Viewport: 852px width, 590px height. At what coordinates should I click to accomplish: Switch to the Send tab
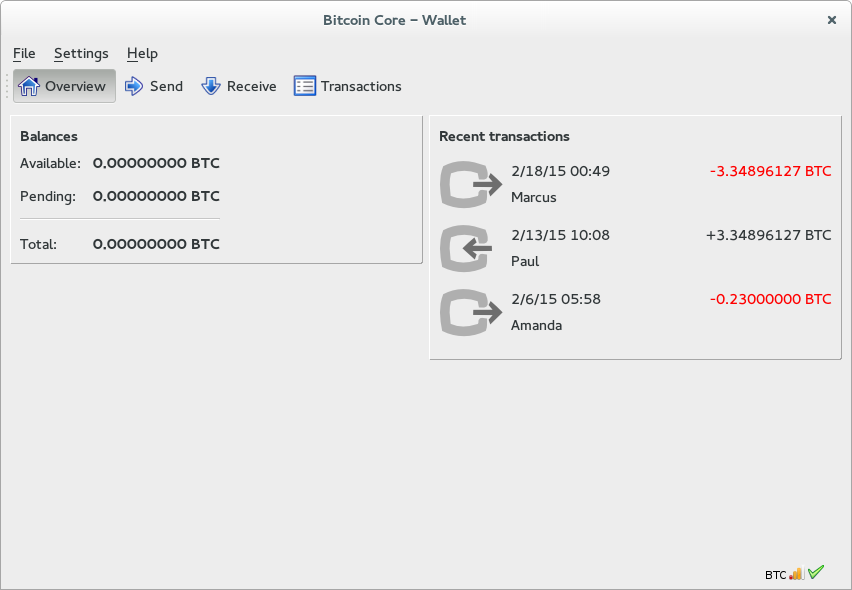click(153, 85)
